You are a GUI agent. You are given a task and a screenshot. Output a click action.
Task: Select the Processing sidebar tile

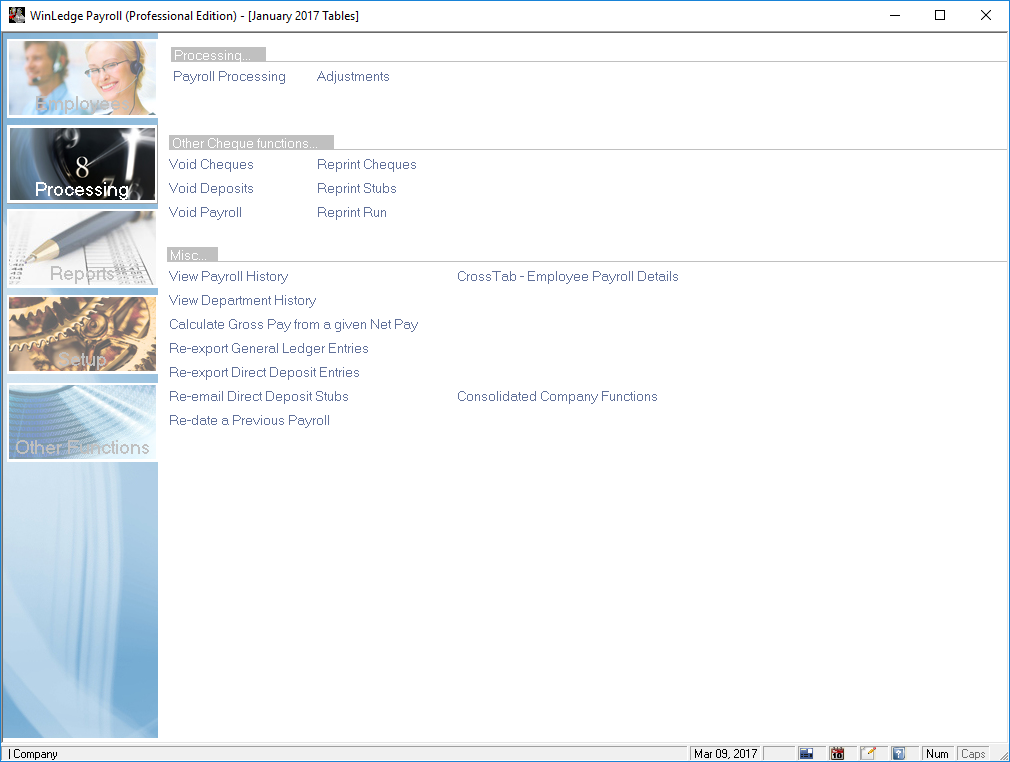(x=82, y=164)
